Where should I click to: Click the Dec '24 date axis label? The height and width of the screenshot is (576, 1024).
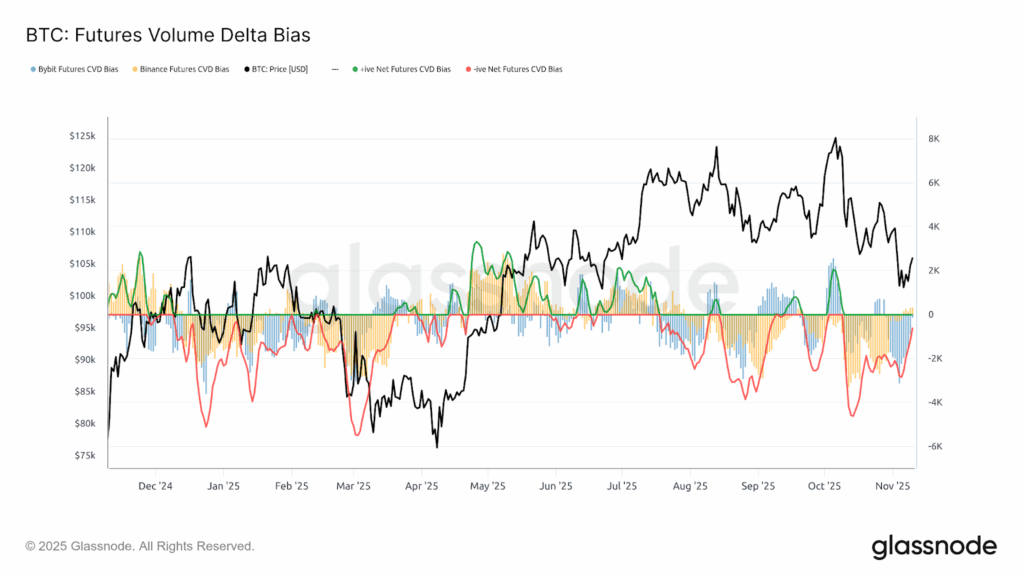[155, 486]
